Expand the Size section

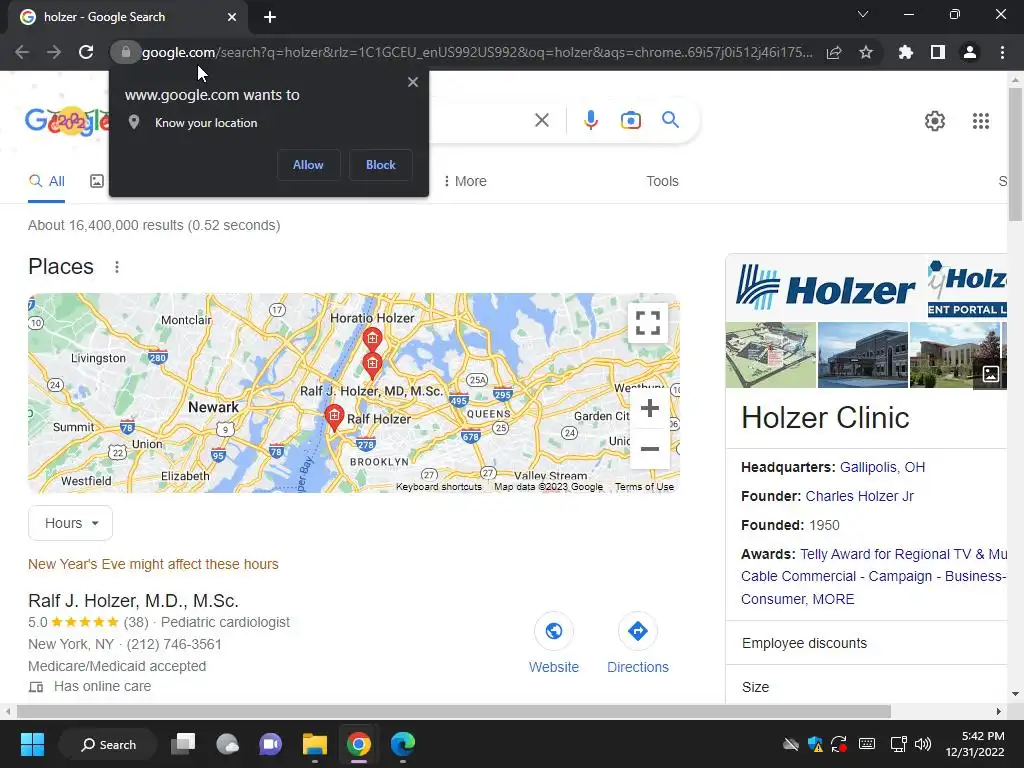(x=867, y=686)
